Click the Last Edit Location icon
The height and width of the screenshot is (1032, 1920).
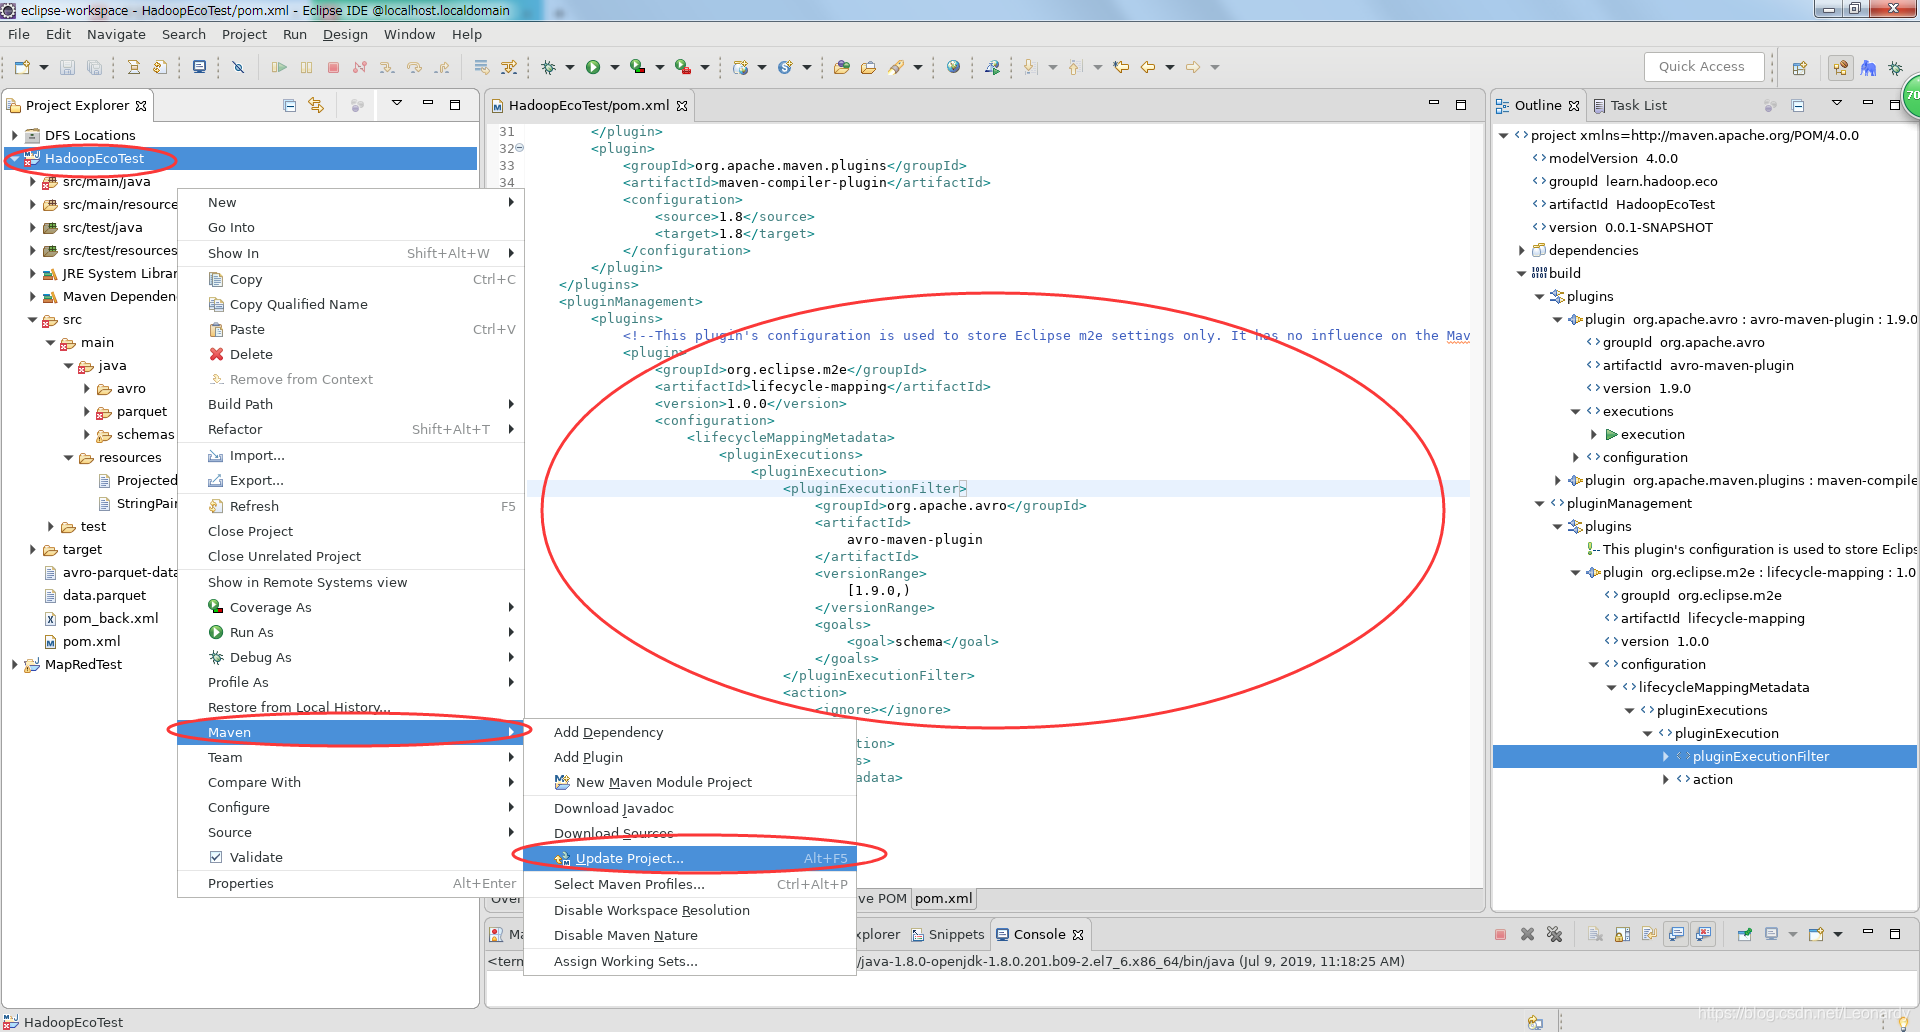pyautogui.click(x=1121, y=67)
